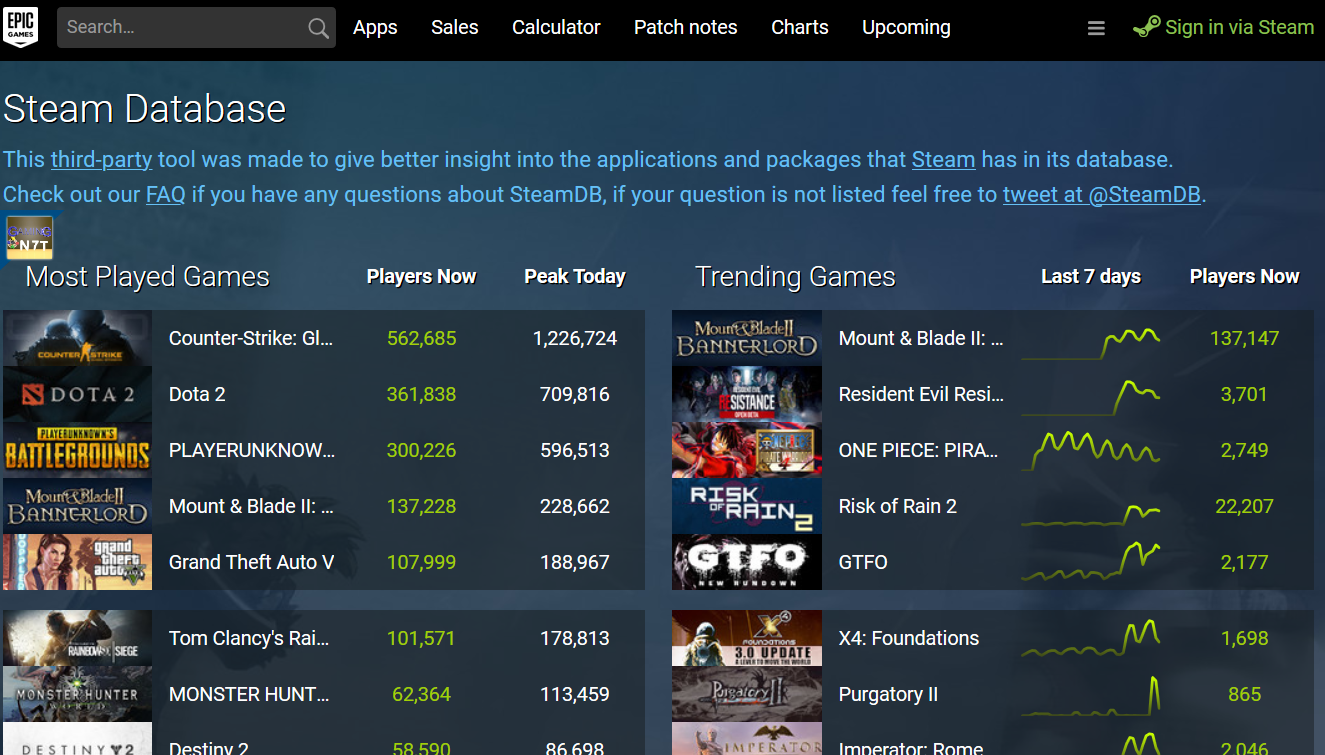The image size is (1325, 755).
Task: Click the Steam logo beside Sign in
Action: [x=1146, y=27]
